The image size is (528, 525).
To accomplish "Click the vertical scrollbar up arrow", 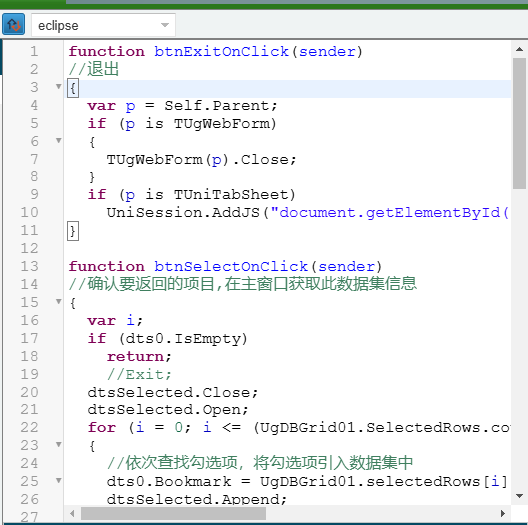I will pyautogui.click(x=519, y=50).
